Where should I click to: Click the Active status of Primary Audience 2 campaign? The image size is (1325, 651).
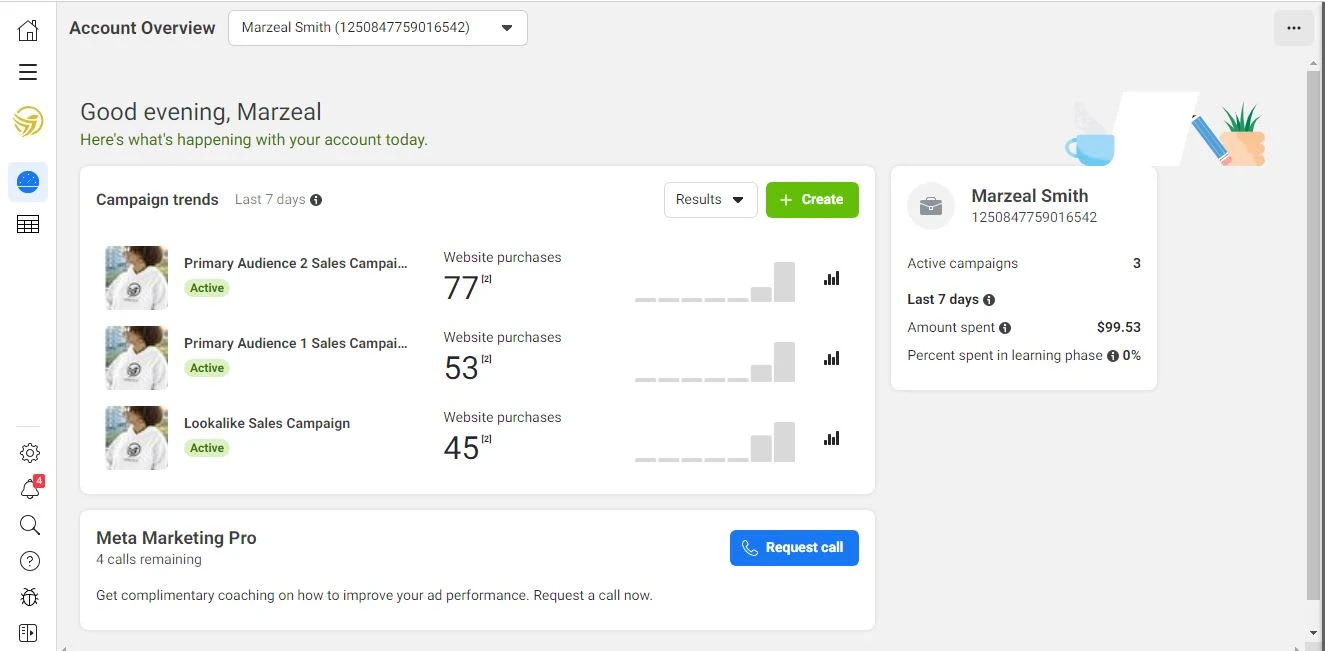[207, 288]
